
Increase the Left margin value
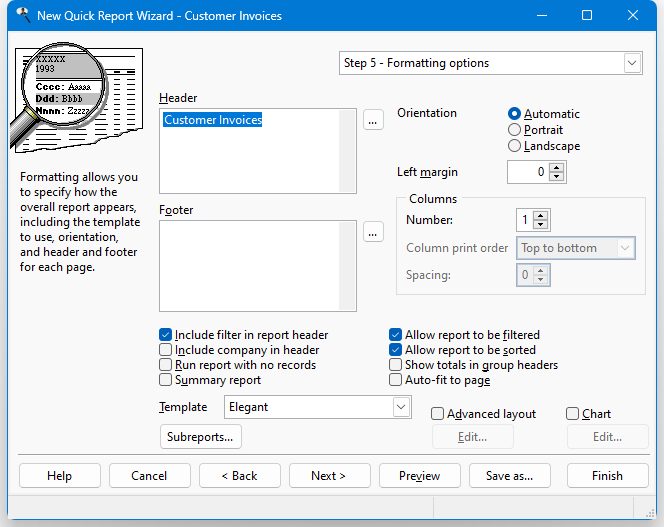coord(556,167)
